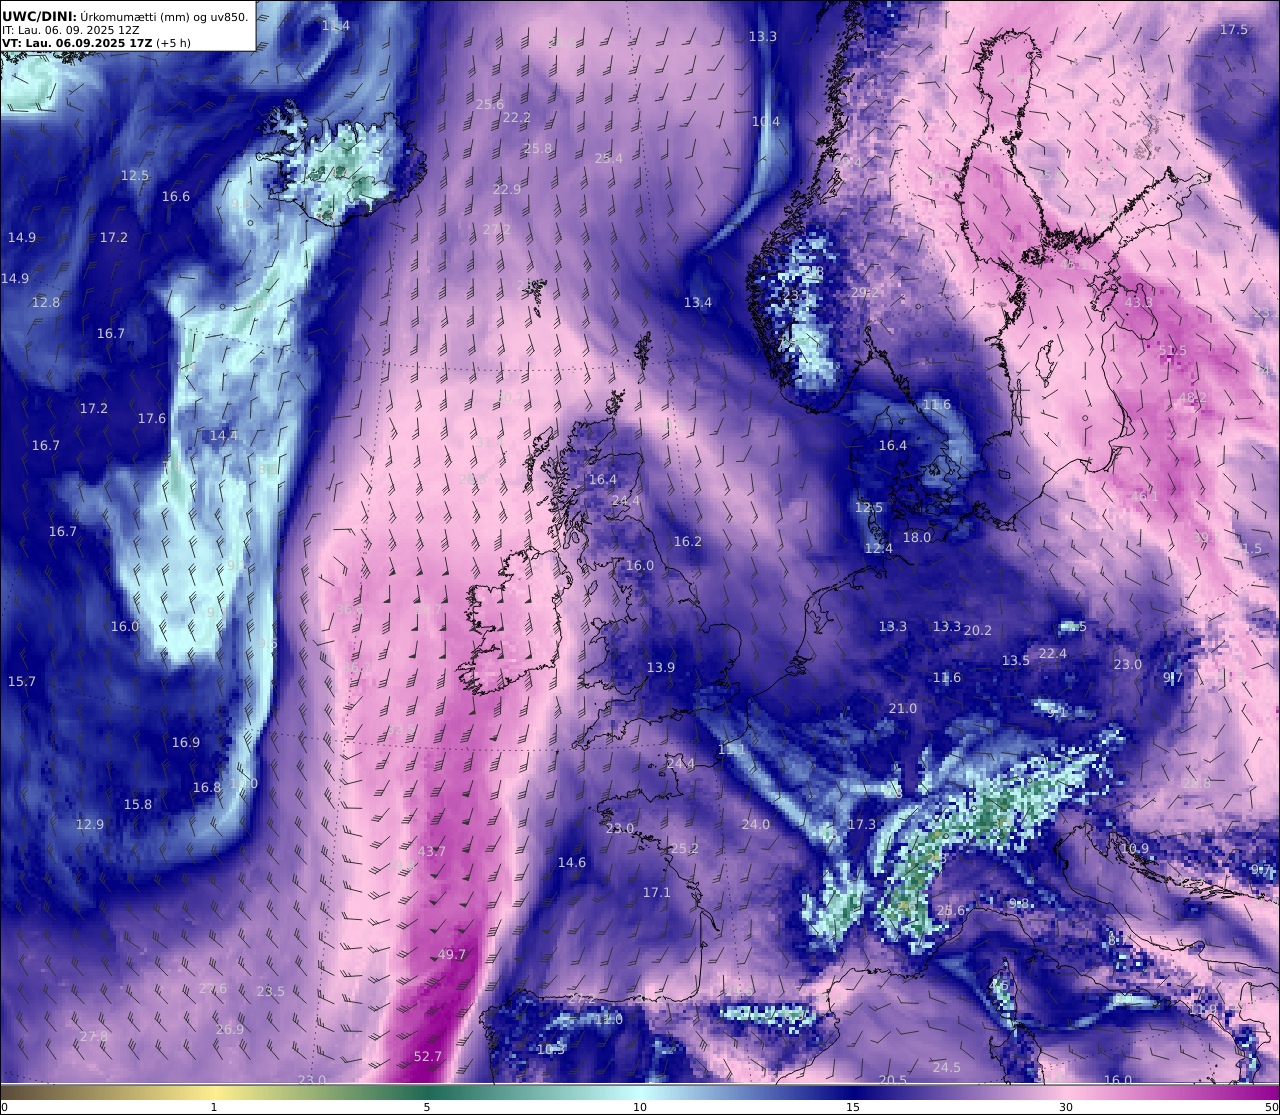Click the 27.8 map value
Screen dimensions: 1280x1115
(x=94, y=1036)
